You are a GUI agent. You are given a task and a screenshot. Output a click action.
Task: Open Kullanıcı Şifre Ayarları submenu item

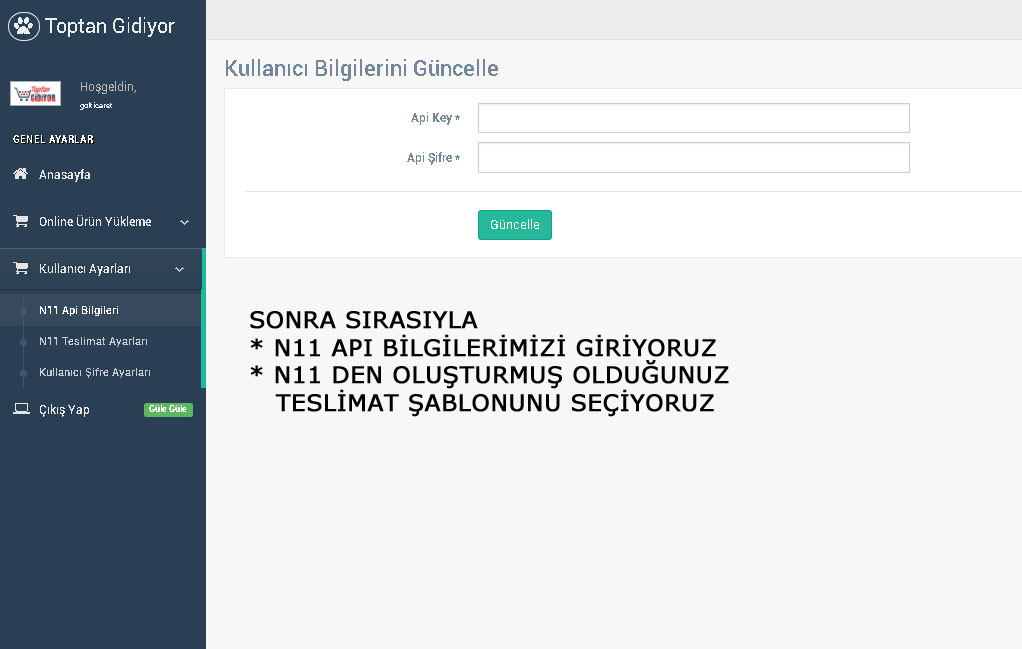(95, 373)
